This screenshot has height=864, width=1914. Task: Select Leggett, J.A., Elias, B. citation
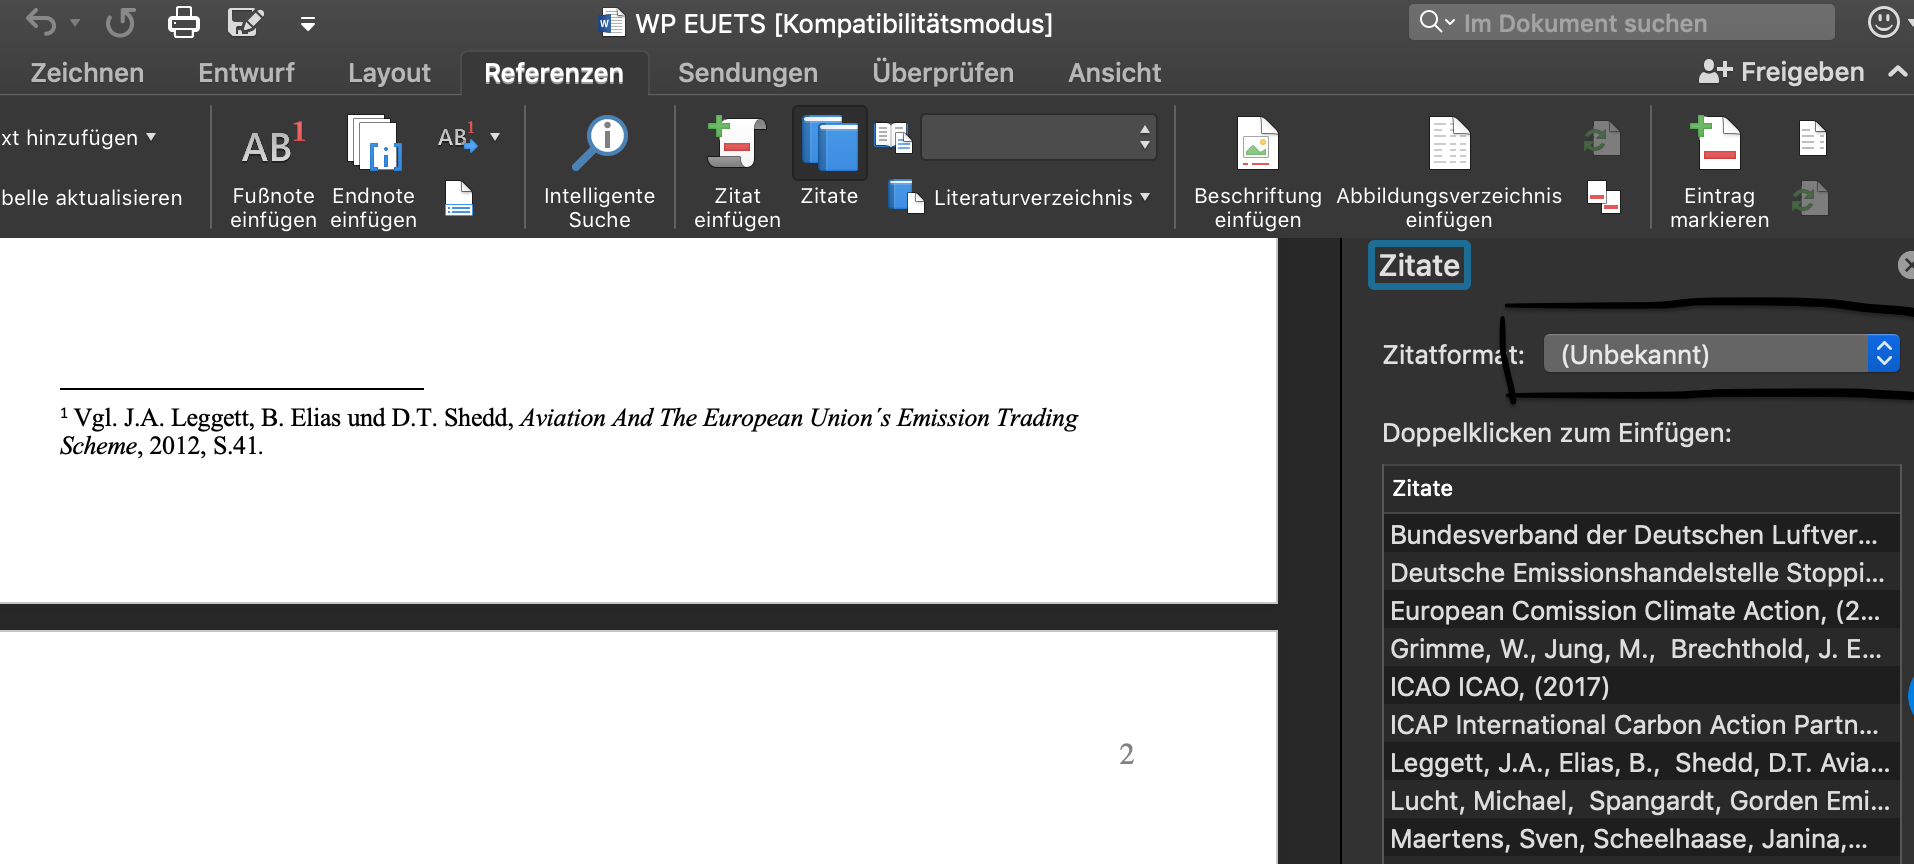pos(1641,763)
